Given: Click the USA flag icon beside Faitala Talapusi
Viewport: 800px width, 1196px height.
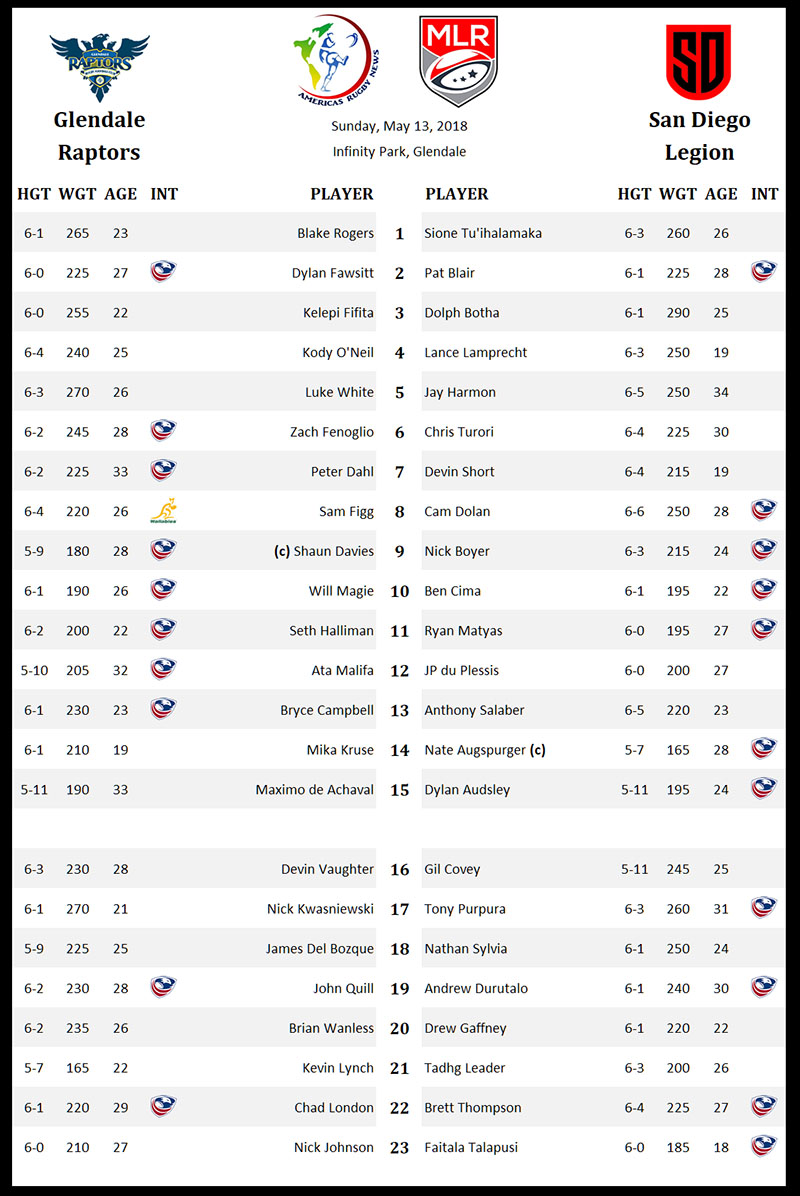Looking at the screenshot, I should tap(764, 1147).
